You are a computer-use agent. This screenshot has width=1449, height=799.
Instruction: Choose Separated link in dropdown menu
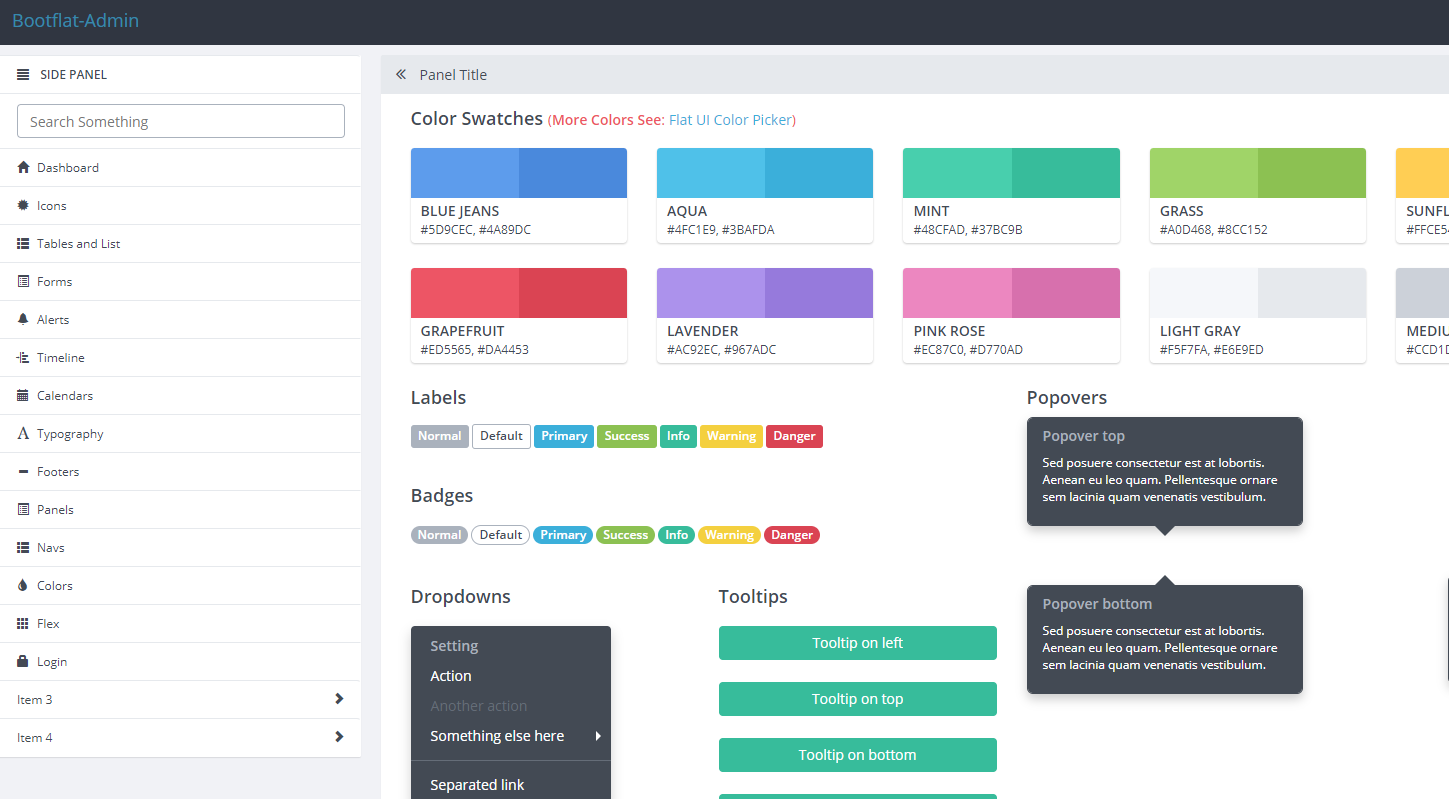coord(477,785)
